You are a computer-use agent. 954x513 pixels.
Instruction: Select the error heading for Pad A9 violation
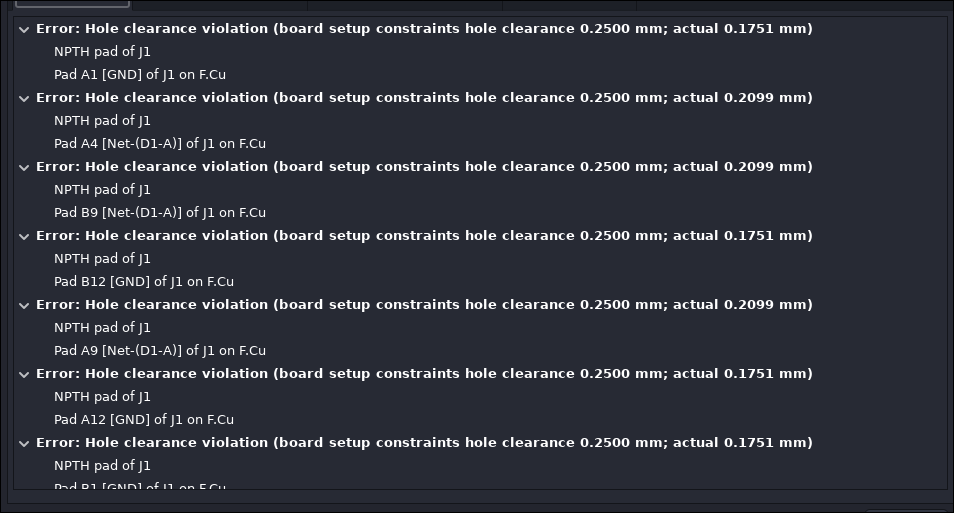[x=424, y=305]
